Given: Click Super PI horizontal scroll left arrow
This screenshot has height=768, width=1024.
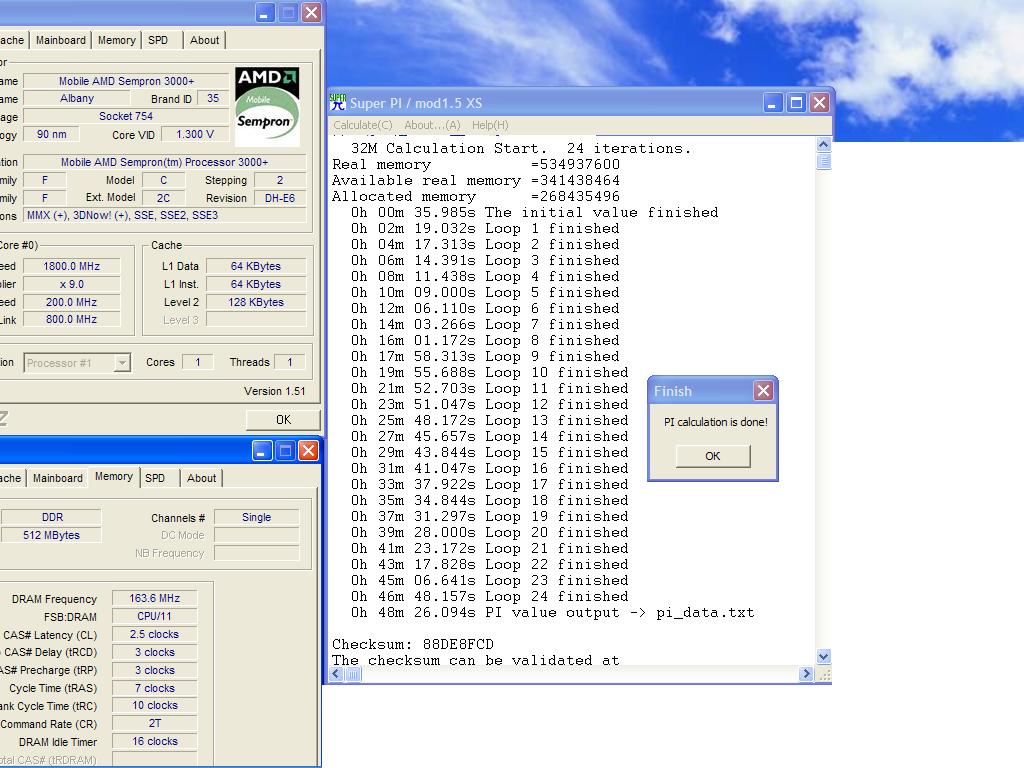Looking at the screenshot, I should pyautogui.click(x=337, y=674).
